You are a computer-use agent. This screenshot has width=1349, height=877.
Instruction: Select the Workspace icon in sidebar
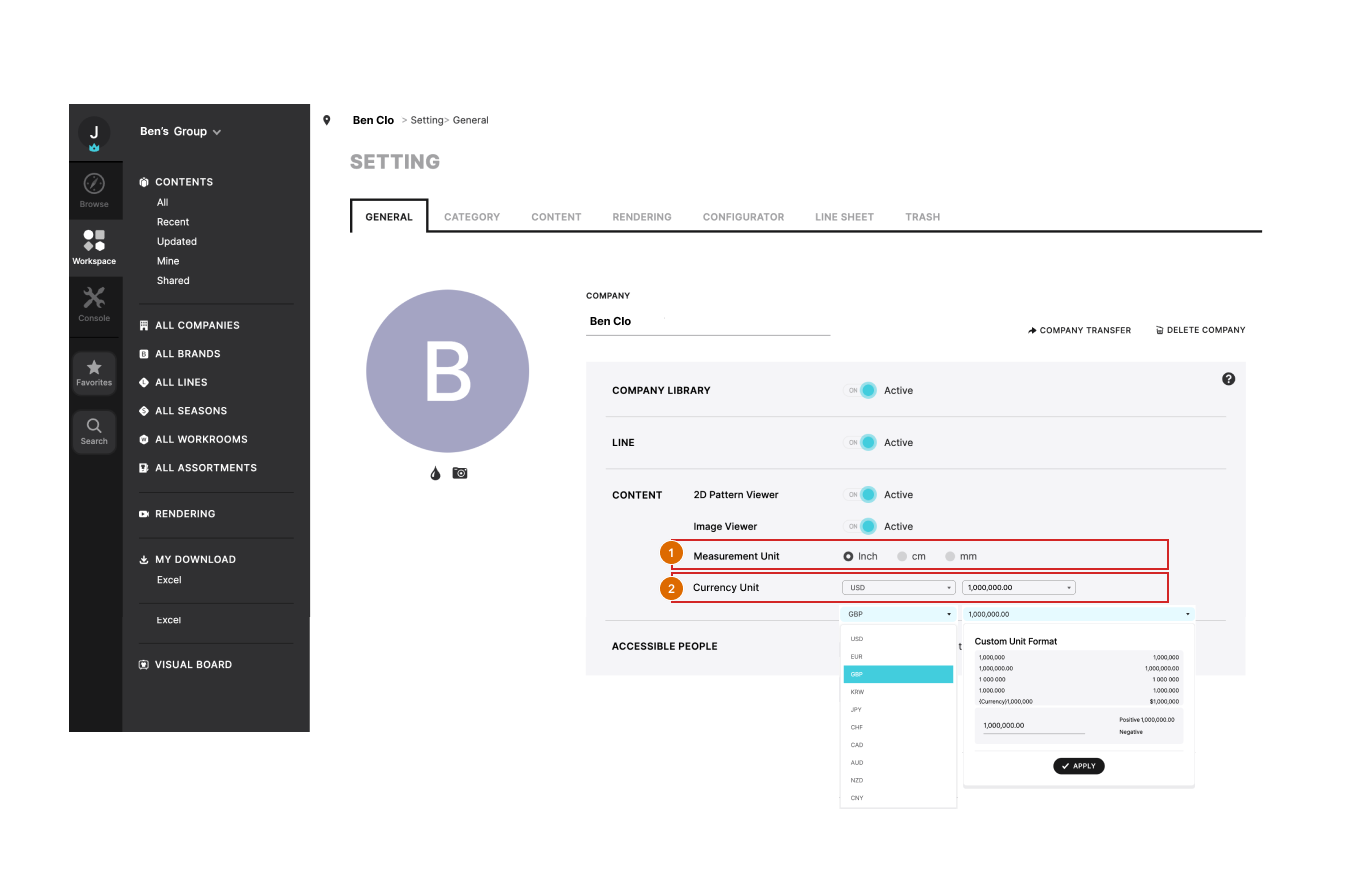(94, 242)
